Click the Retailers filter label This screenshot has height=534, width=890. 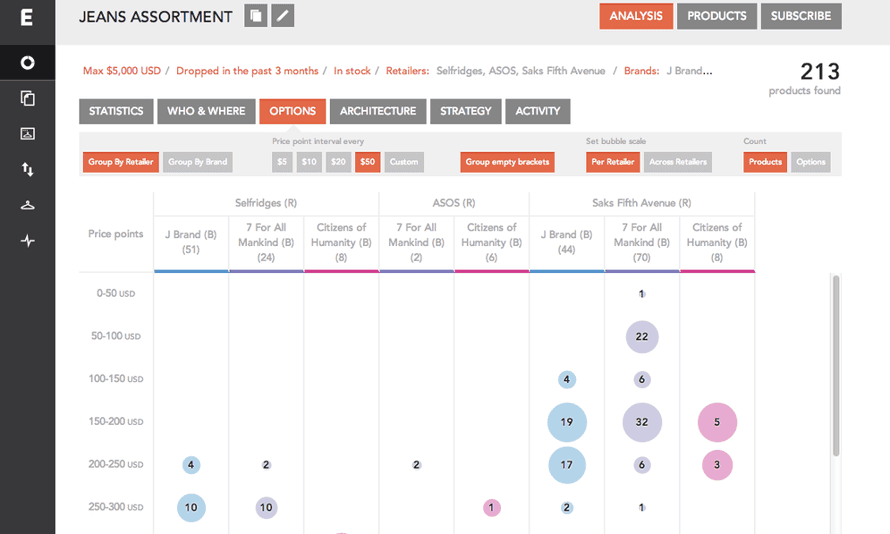point(408,71)
